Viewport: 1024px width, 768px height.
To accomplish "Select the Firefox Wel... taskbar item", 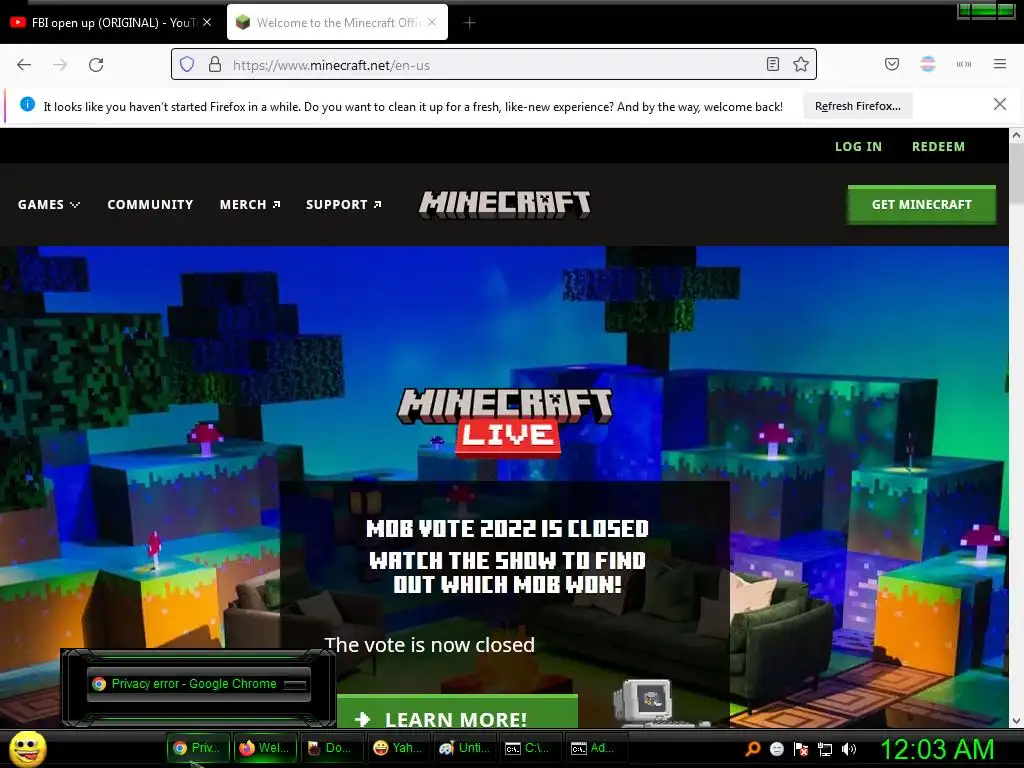I will click(x=265, y=748).
